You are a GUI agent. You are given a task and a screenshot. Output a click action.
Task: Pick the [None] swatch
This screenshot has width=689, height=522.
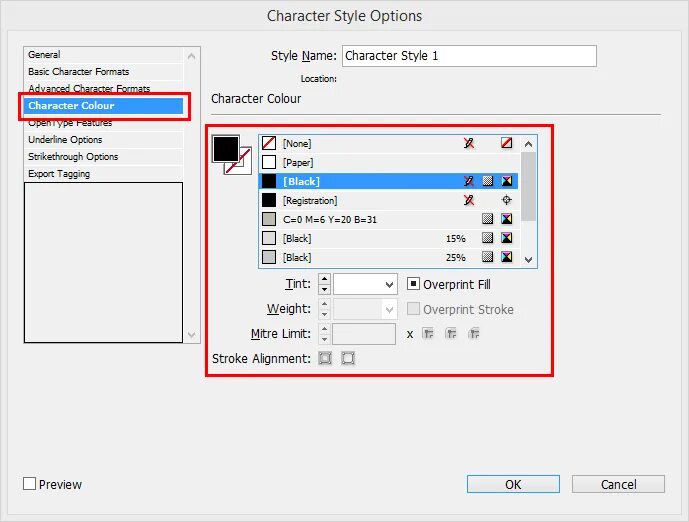click(x=389, y=143)
